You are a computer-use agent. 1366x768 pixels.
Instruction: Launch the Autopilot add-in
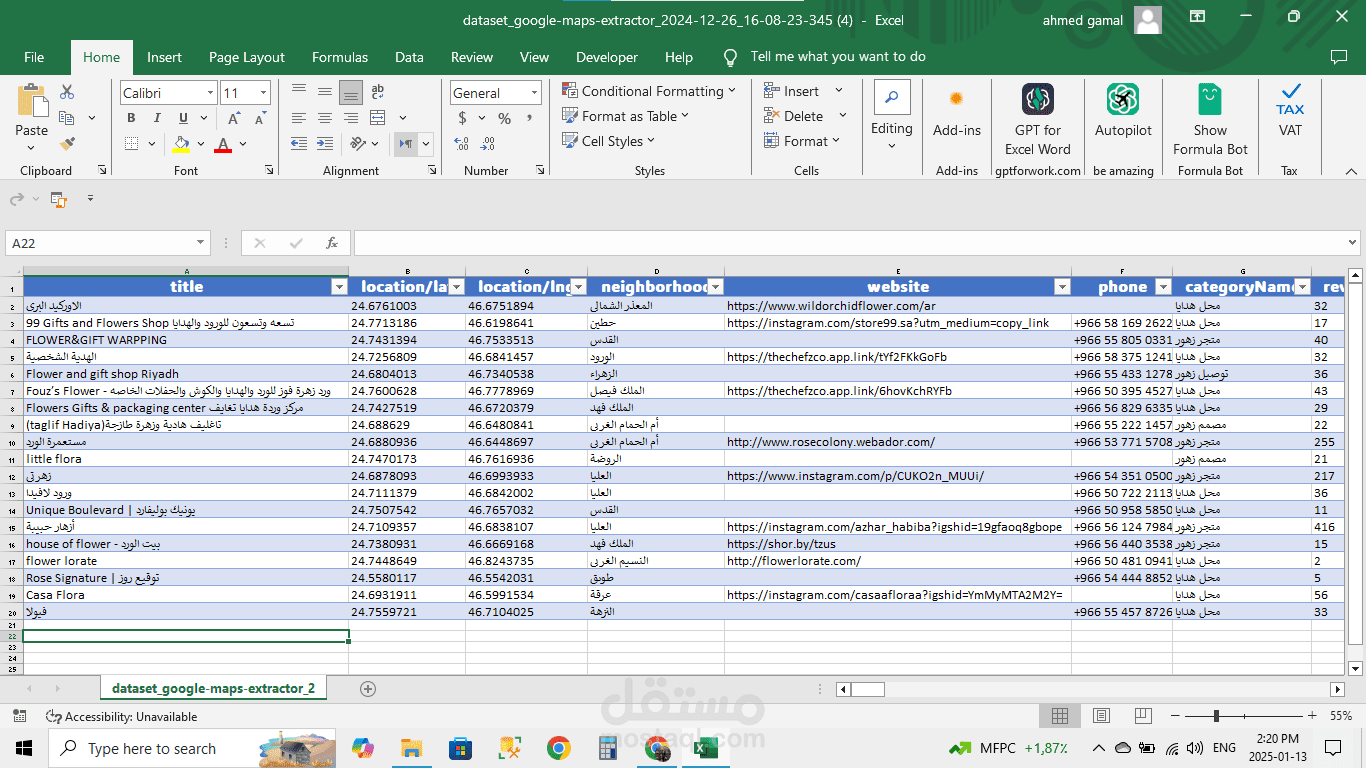pyautogui.click(x=1123, y=112)
